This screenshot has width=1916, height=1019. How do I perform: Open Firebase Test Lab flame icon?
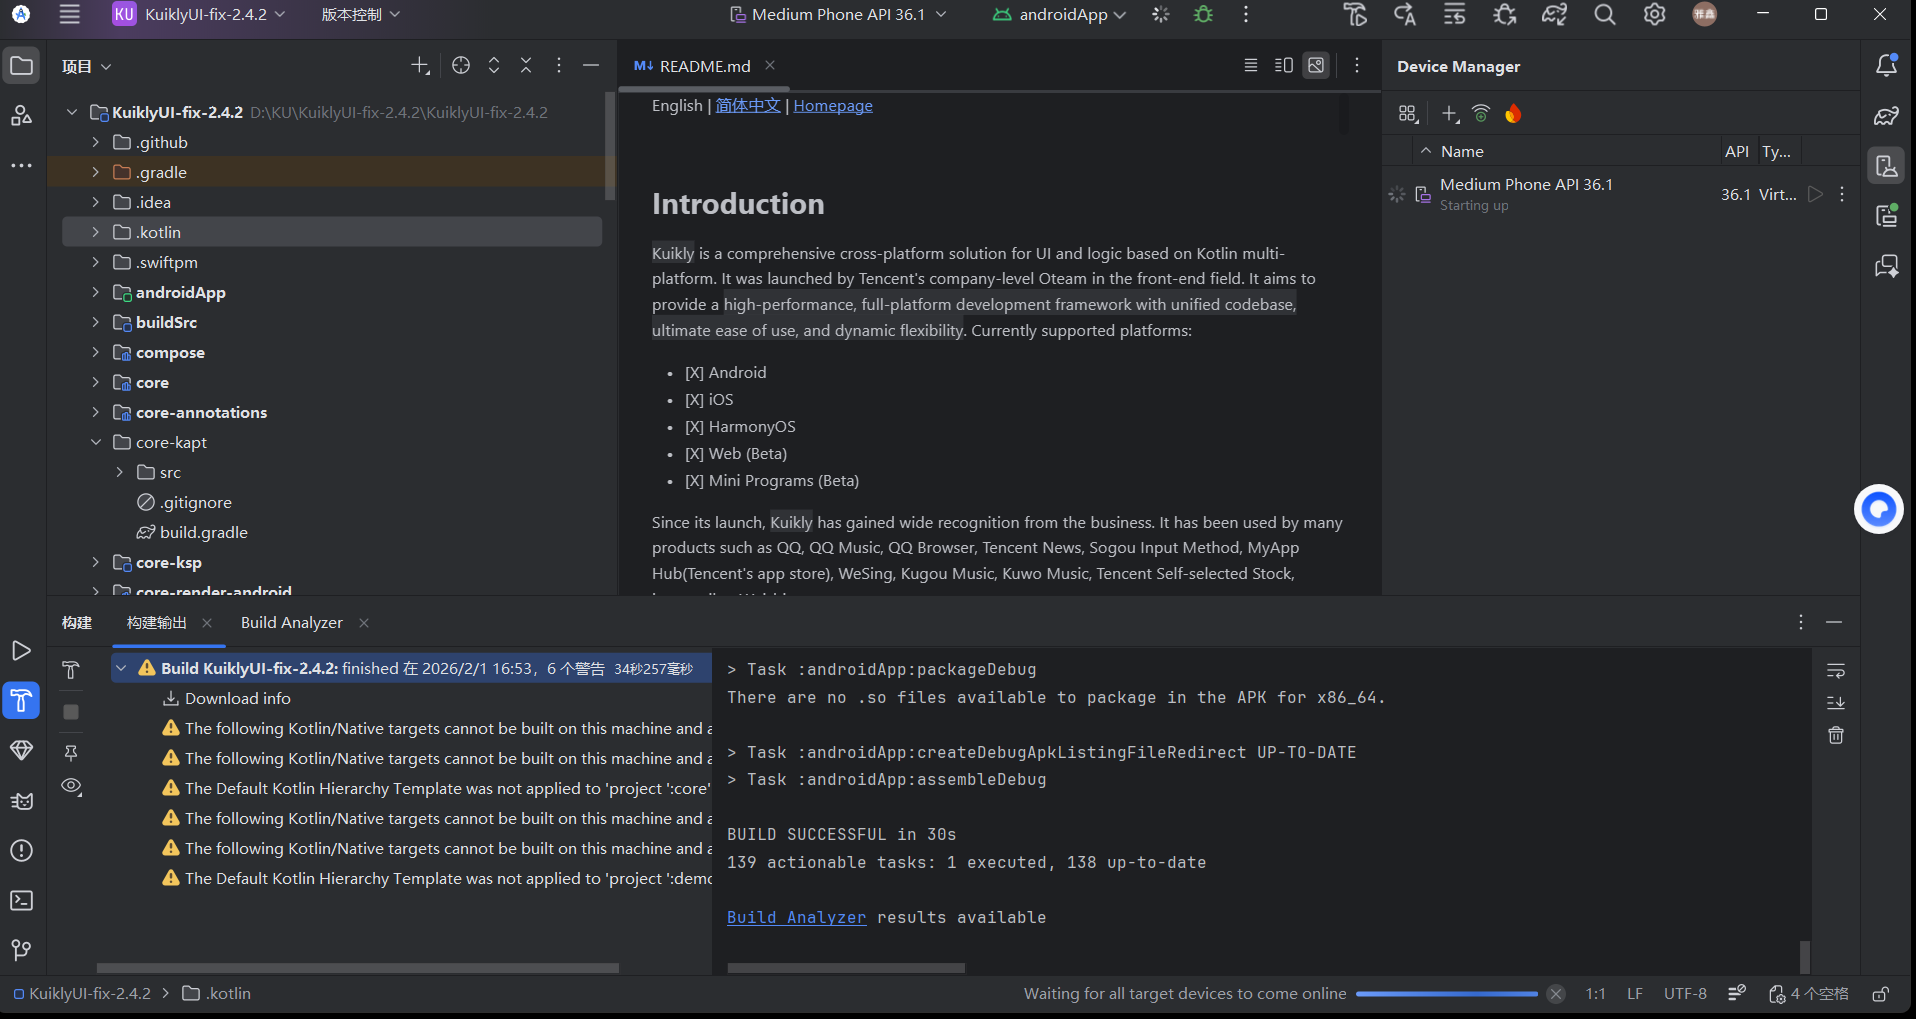pos(1513,114)
